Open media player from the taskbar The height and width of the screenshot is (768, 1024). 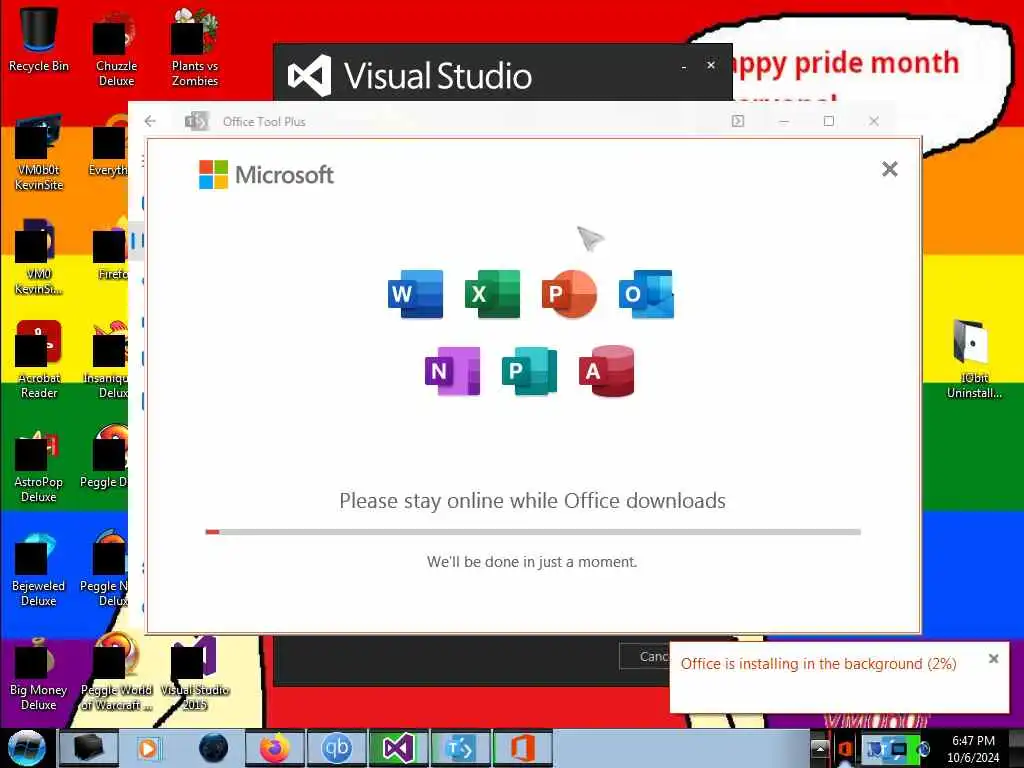[x=149, y=748]
